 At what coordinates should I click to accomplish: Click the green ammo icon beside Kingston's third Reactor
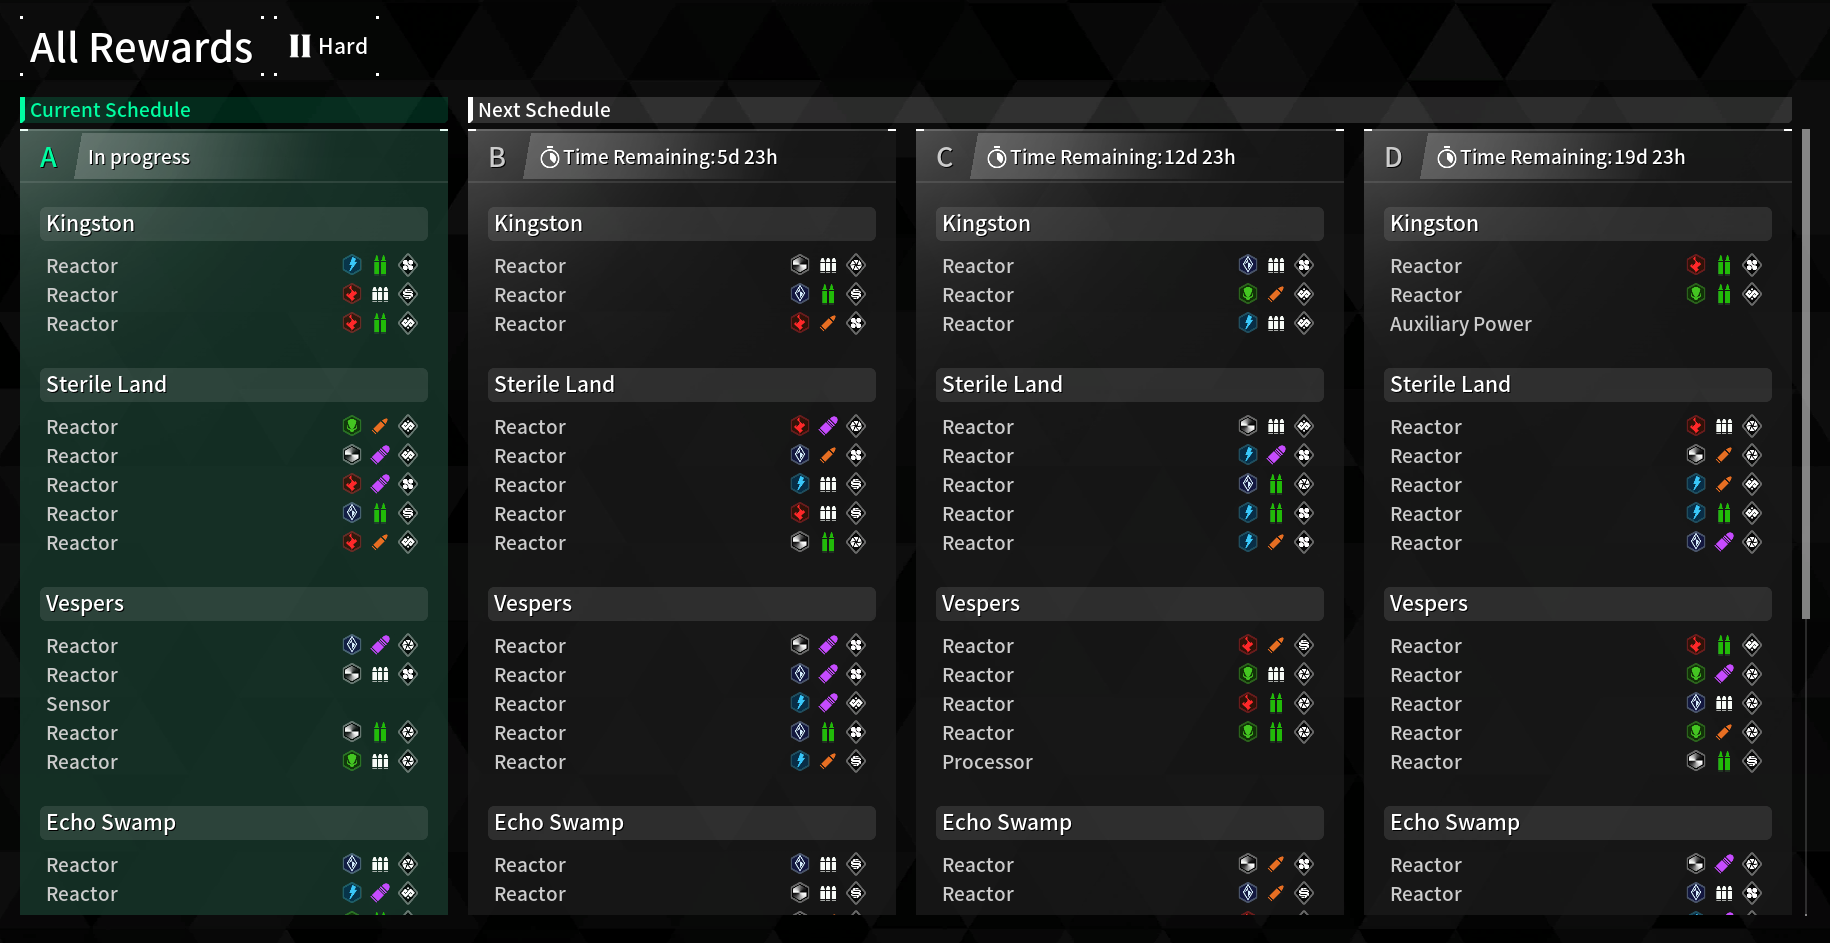(x=380, y=323)
